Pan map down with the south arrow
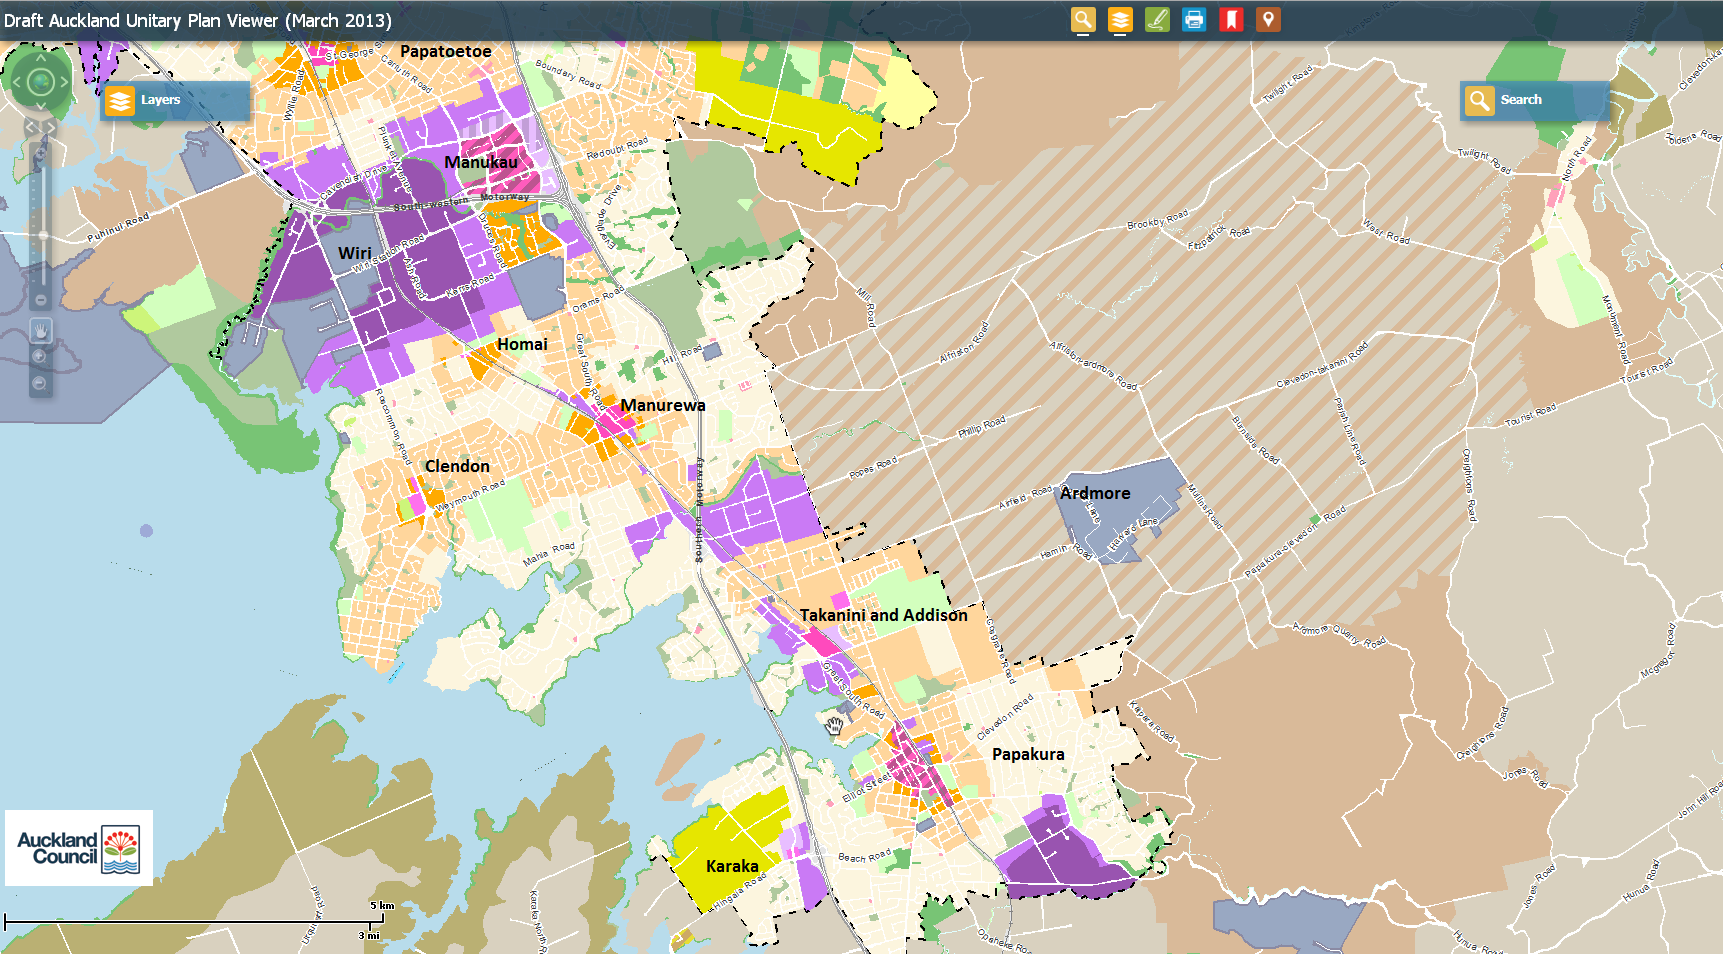This screenshot has width=1723, height=954. click(41, 105)
